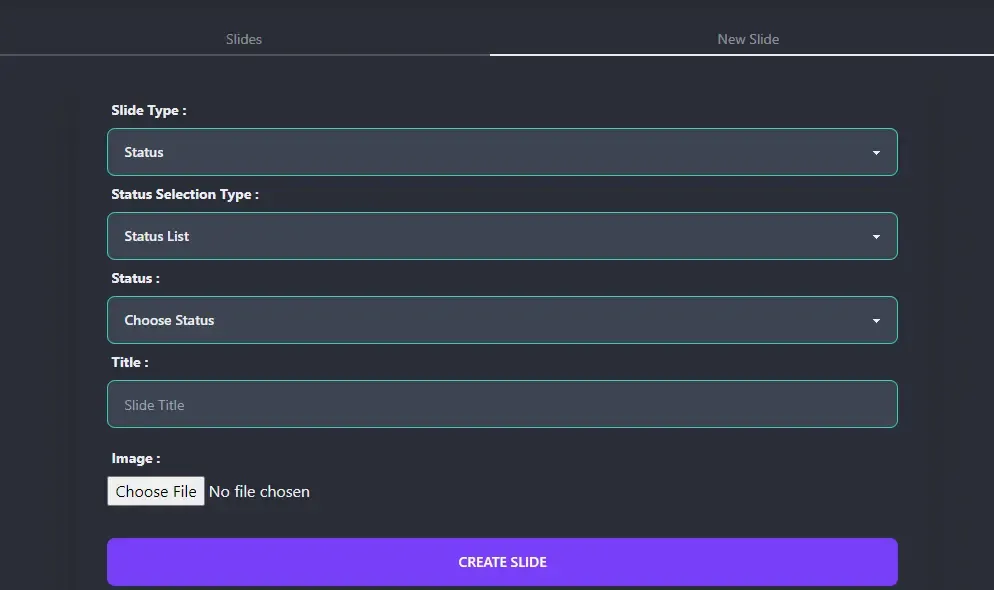The width and height of the screenshot is (994, 590).
Task: Click the 'Title :' label
Action: pyautogui.click(x=129, y=362)
